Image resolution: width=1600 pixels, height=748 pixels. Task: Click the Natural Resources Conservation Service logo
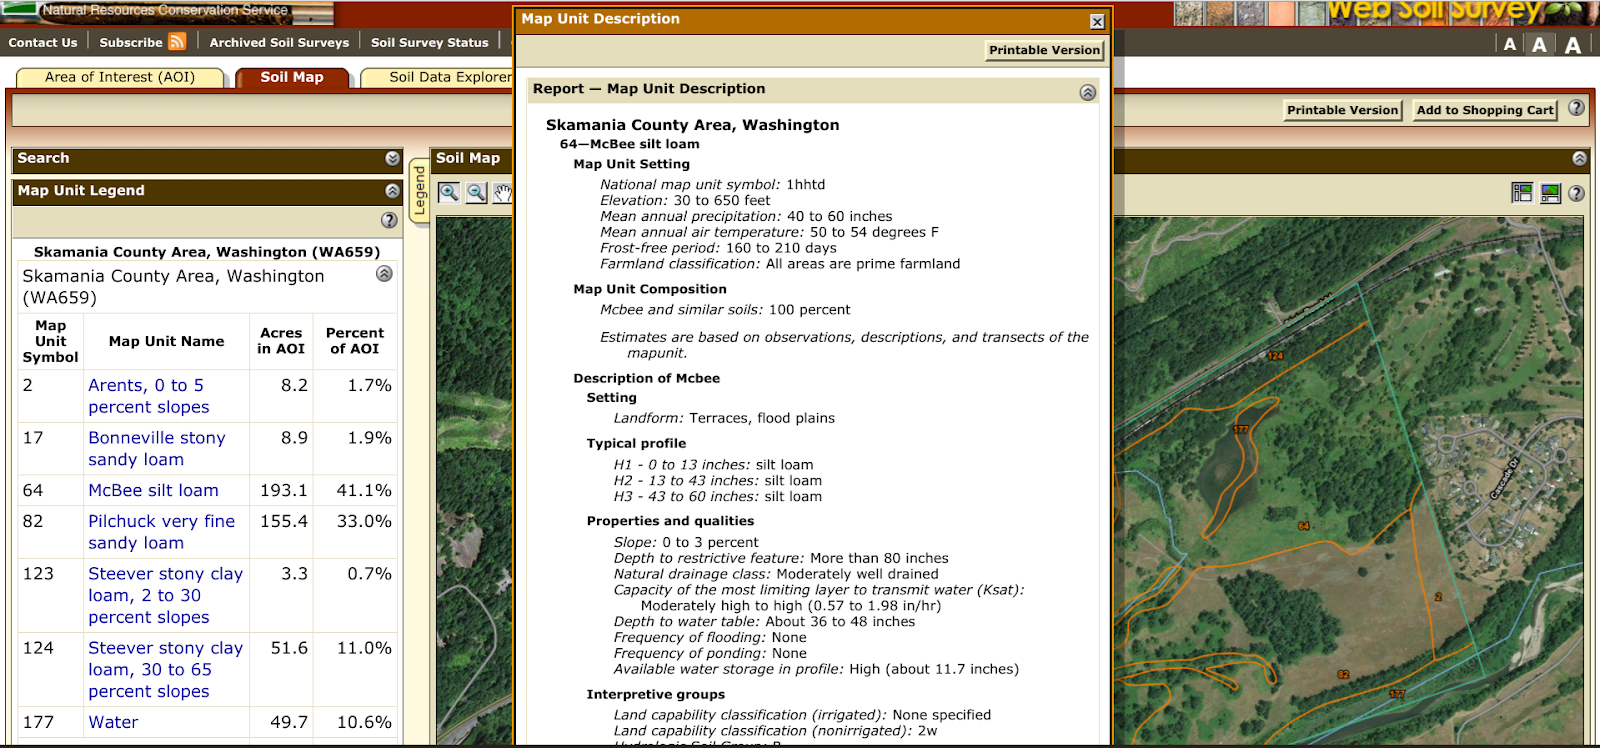[165, 11]
